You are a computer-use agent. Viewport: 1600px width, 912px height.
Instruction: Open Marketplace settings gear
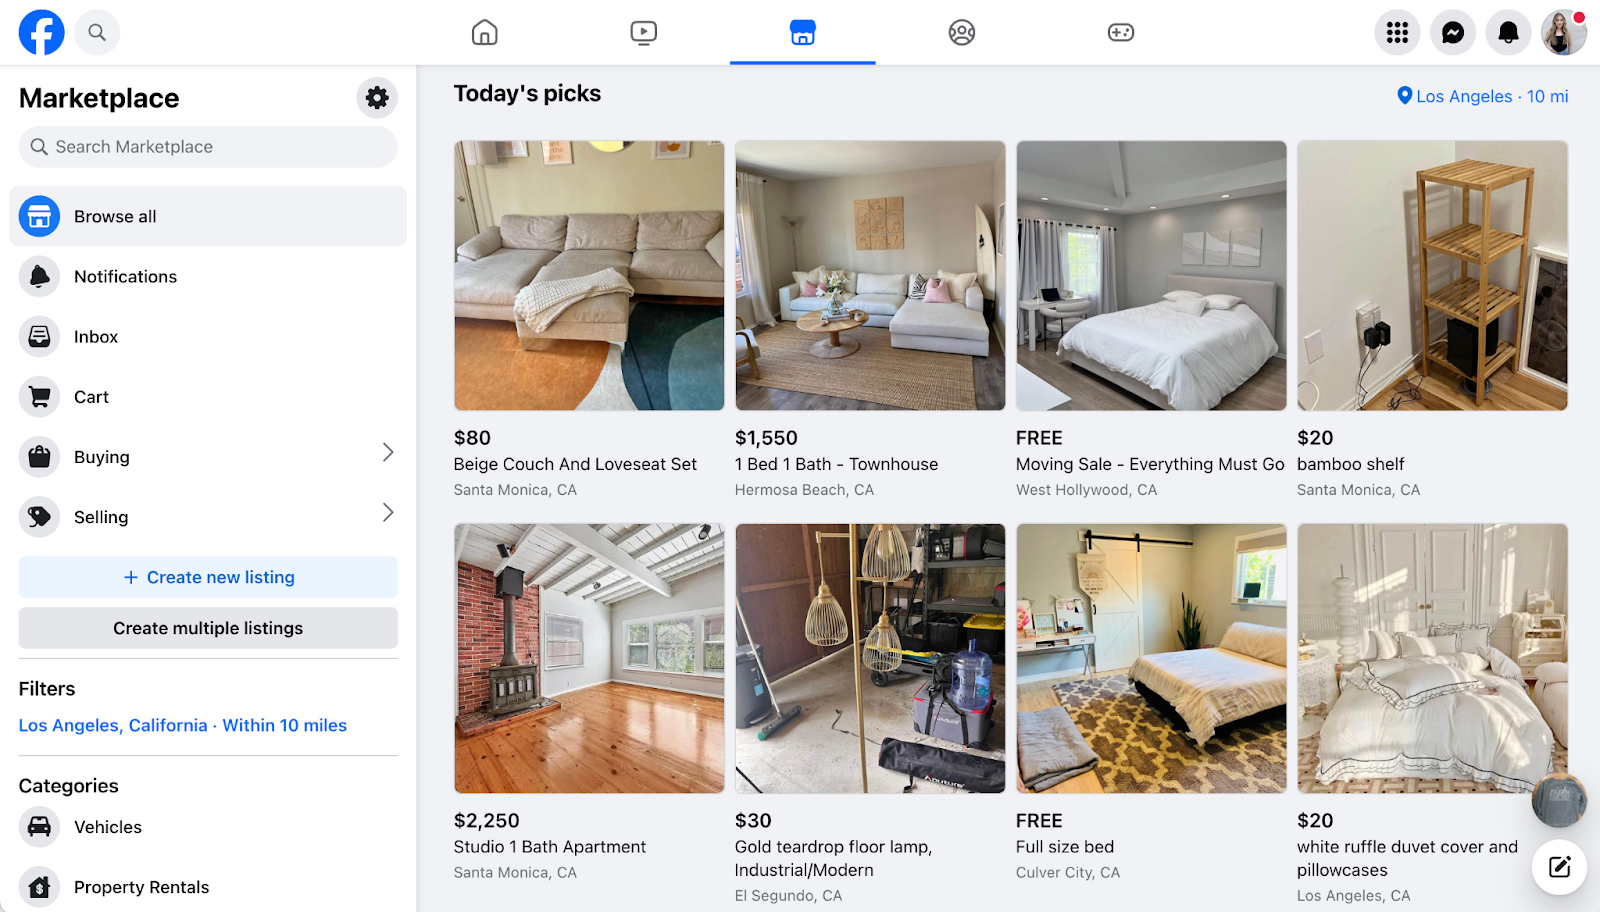click(x=377, y=98)
